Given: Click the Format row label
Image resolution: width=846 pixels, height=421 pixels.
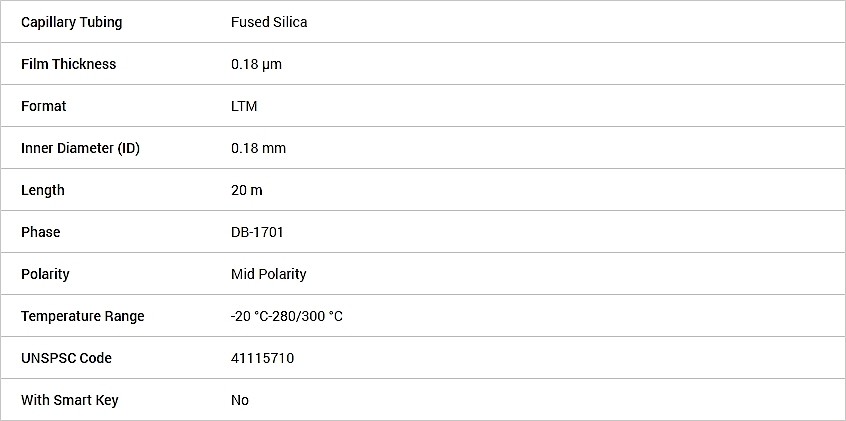Looking at the screenshot, I should pos(44,106).
